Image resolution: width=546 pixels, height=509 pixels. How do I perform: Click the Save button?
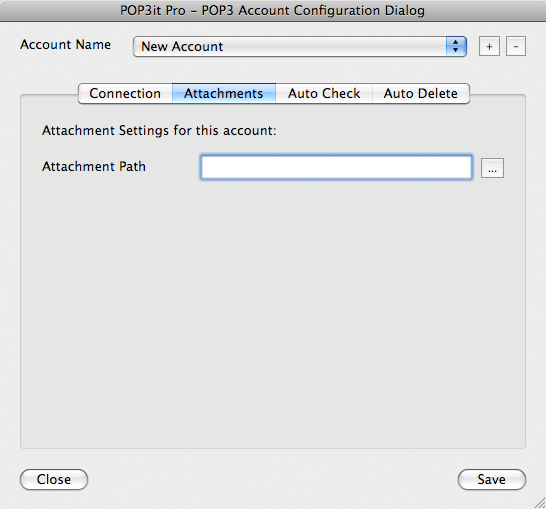(x=492, y=479)
